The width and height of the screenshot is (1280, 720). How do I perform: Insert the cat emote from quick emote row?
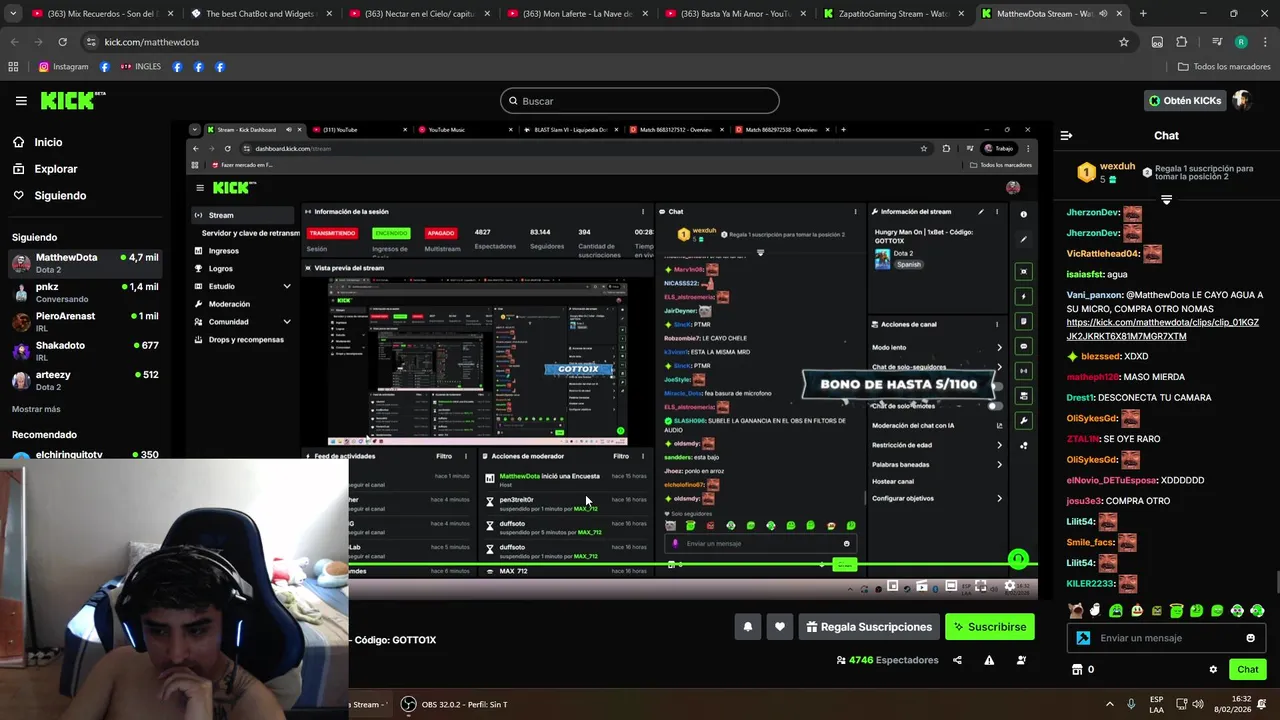click(1075, 610)
